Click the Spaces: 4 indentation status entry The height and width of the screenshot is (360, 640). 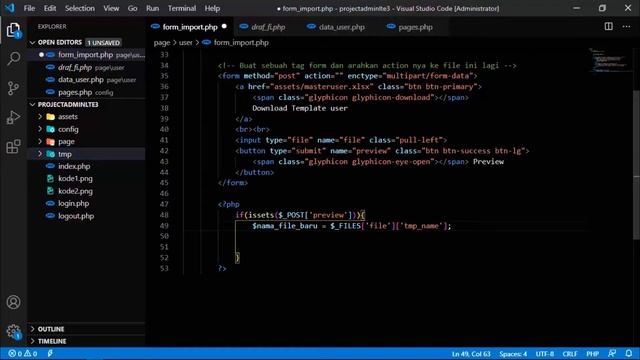point(513,353)
